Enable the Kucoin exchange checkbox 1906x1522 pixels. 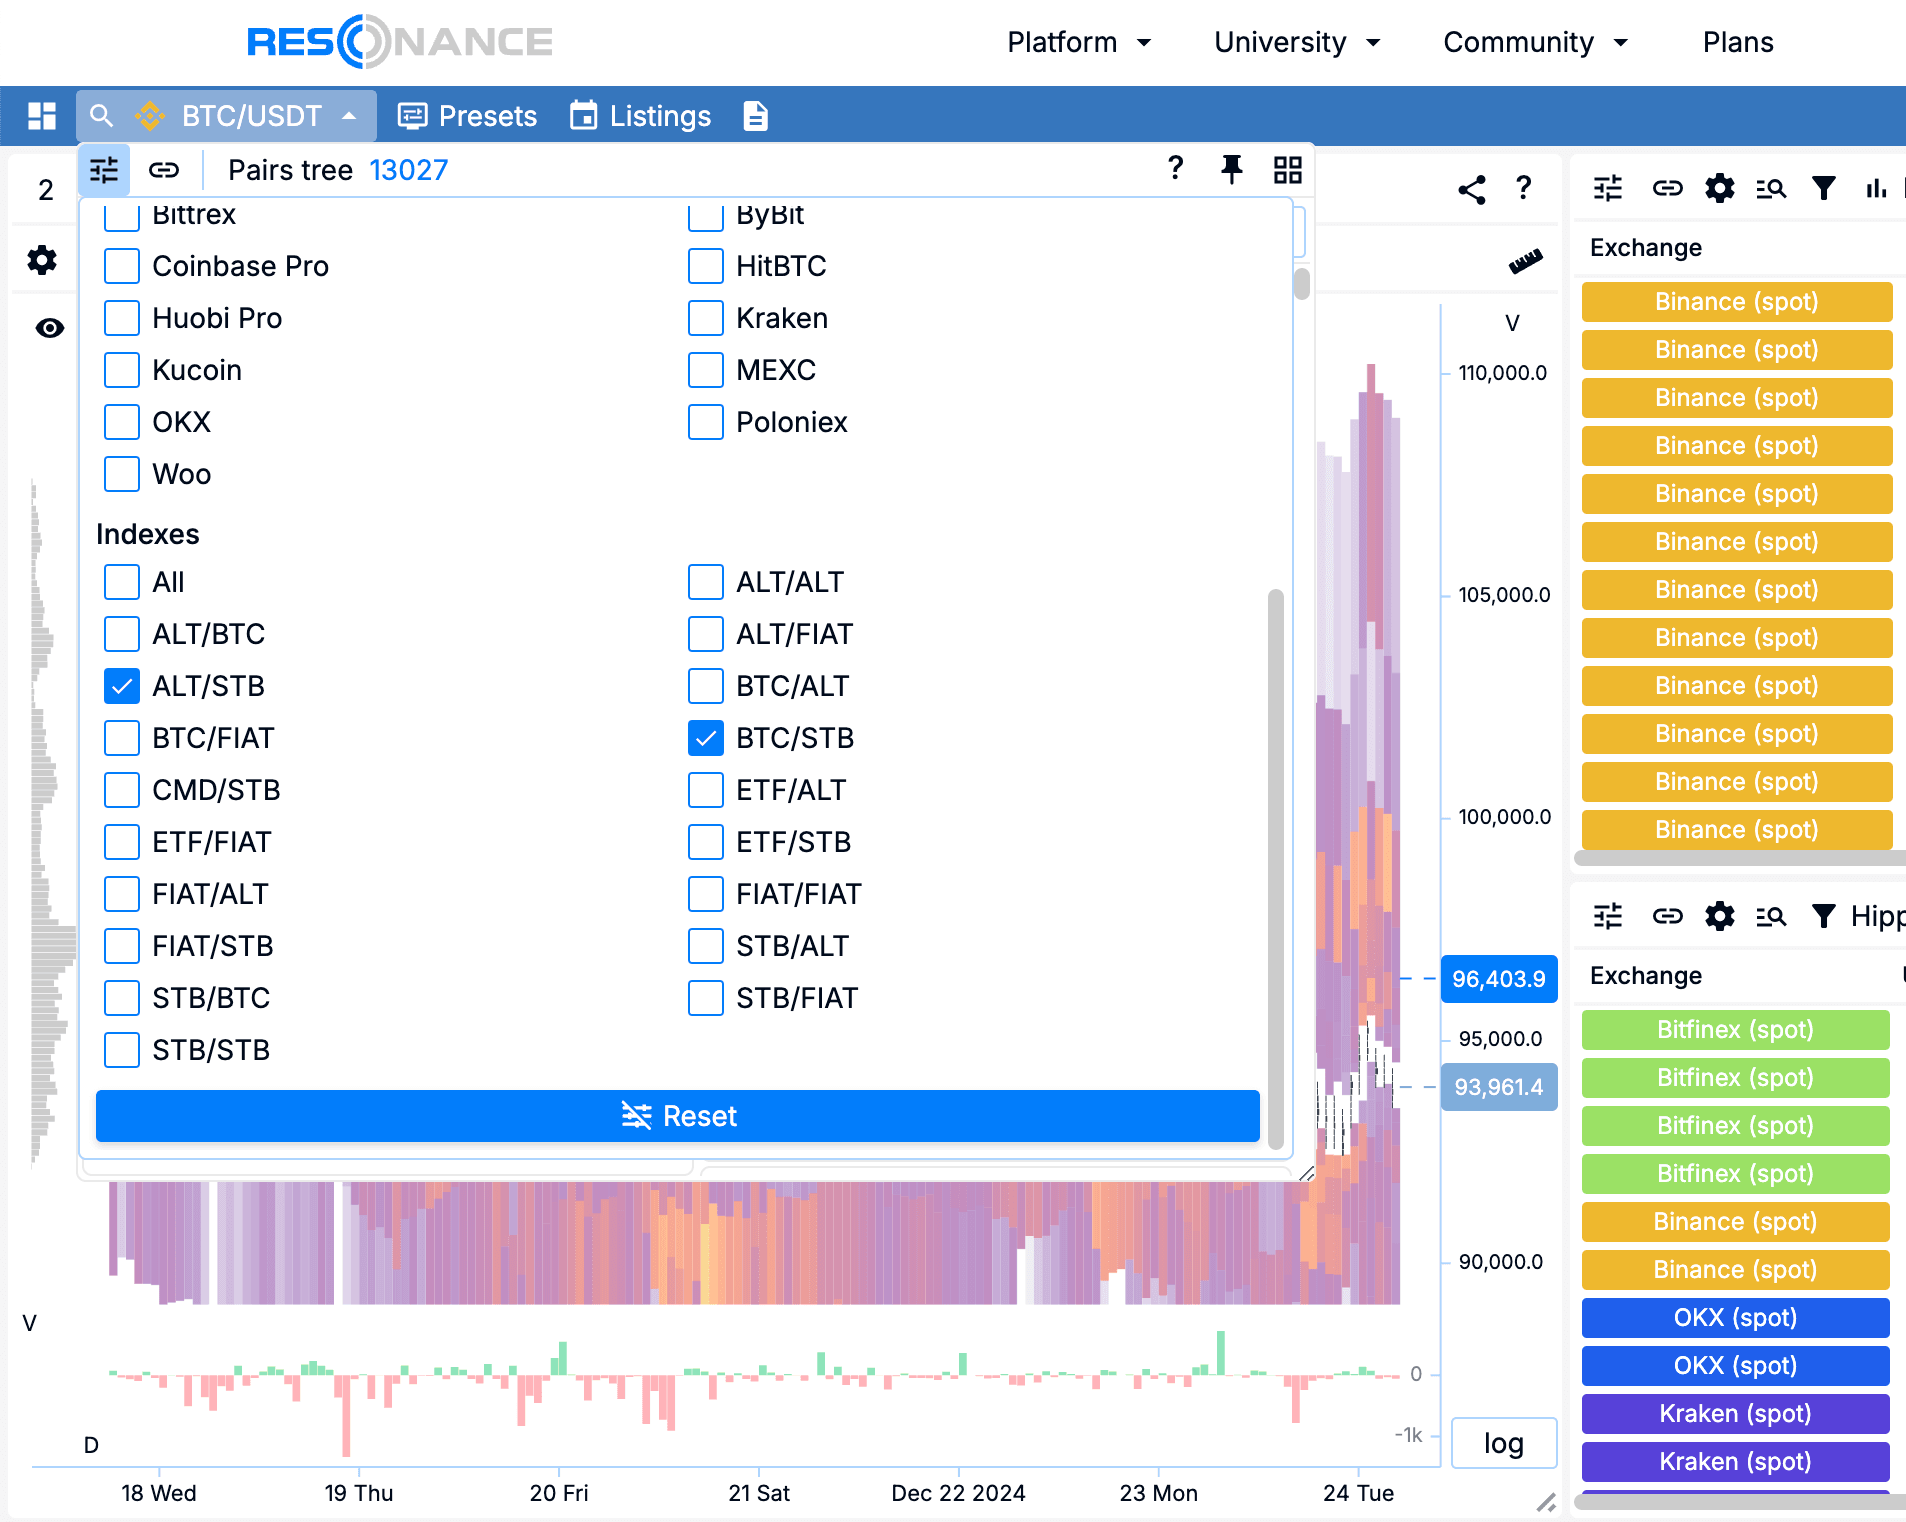pyautogui.click(x=122, y=370)
